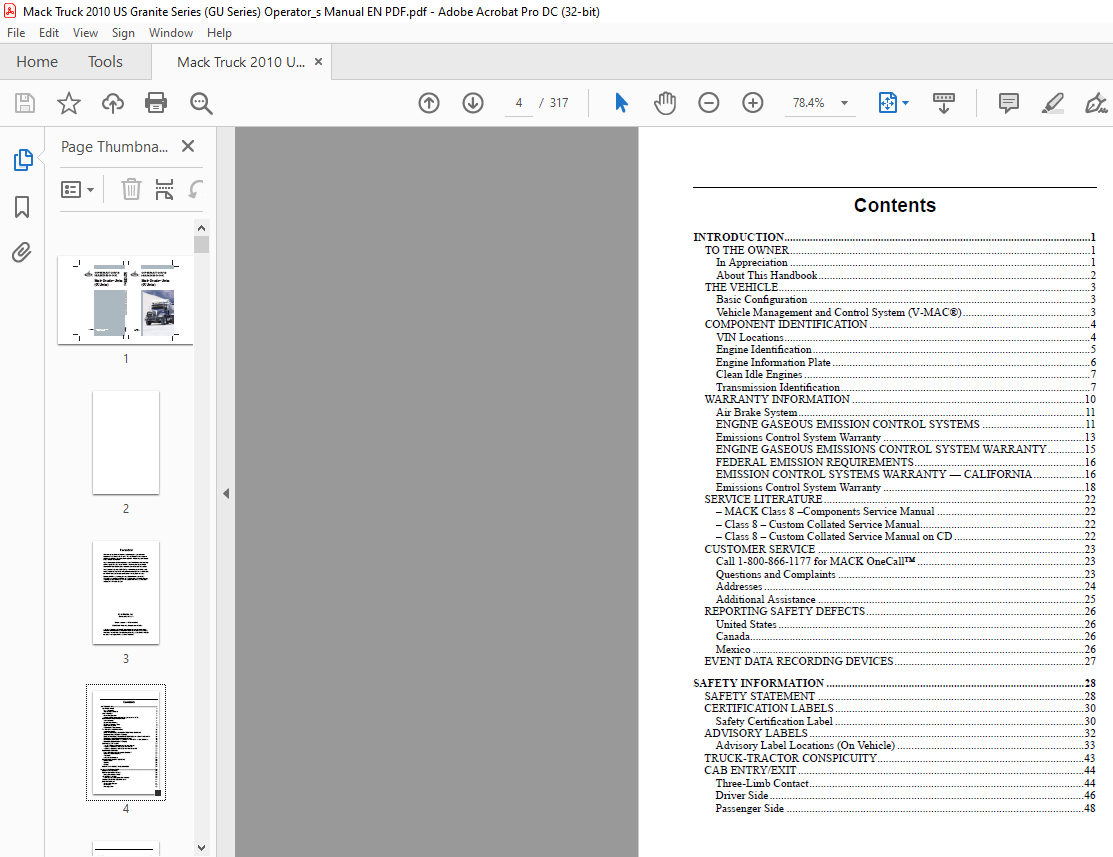Select page 4 contents thumbnail
This screenshot has height=857, width=1113.
(126, 743)
